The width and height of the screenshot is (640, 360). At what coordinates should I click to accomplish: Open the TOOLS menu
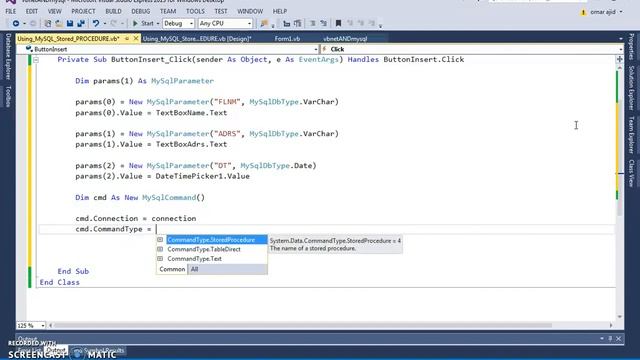(x=196, y=11)
